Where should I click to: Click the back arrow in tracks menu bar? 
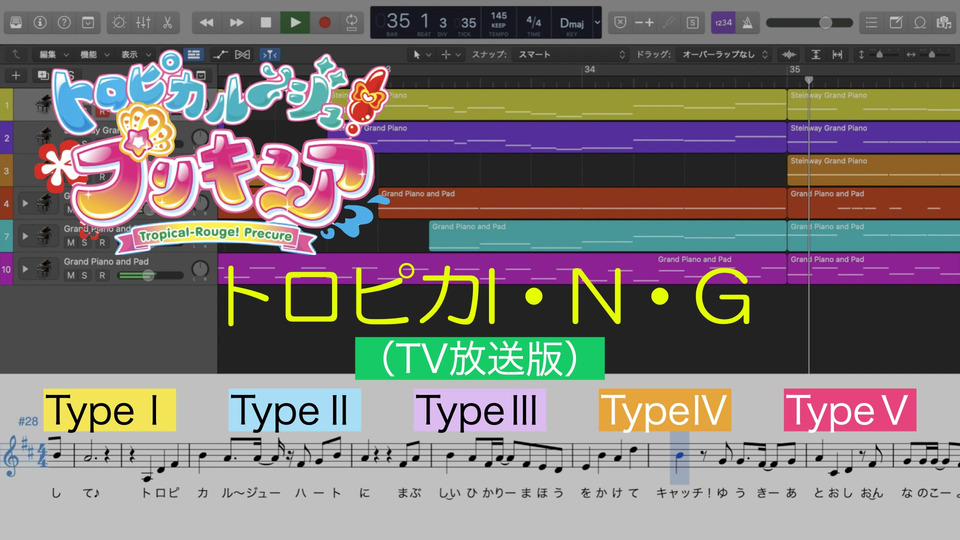(x=16, y=54)
